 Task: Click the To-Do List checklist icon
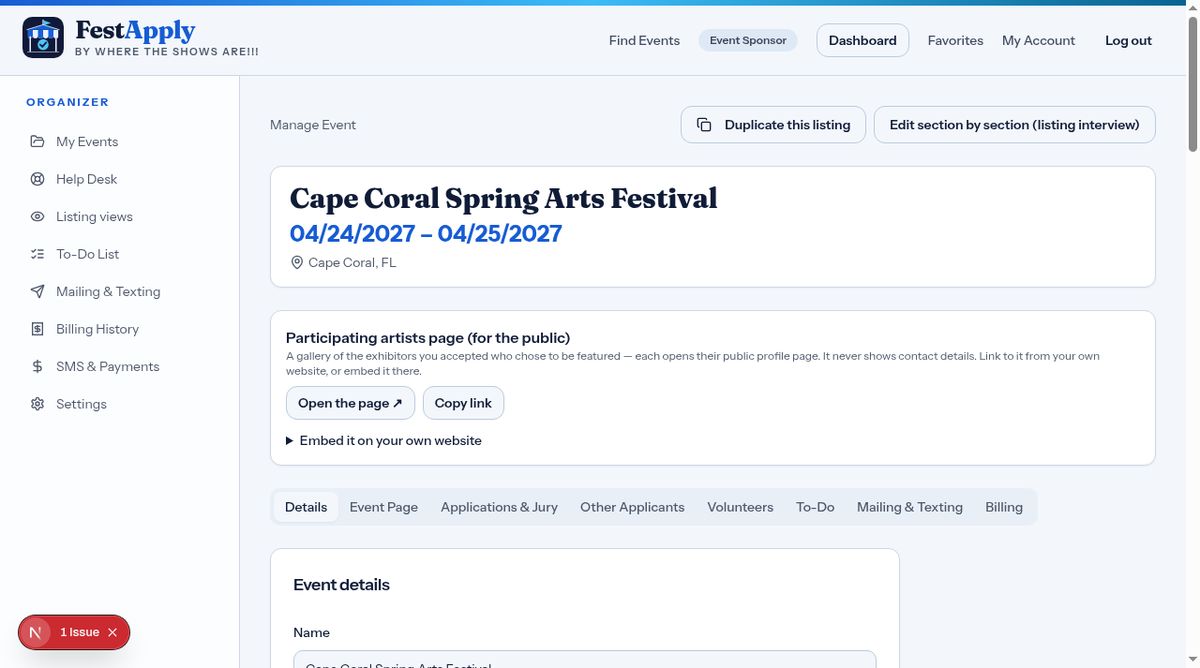pos(37,254)
